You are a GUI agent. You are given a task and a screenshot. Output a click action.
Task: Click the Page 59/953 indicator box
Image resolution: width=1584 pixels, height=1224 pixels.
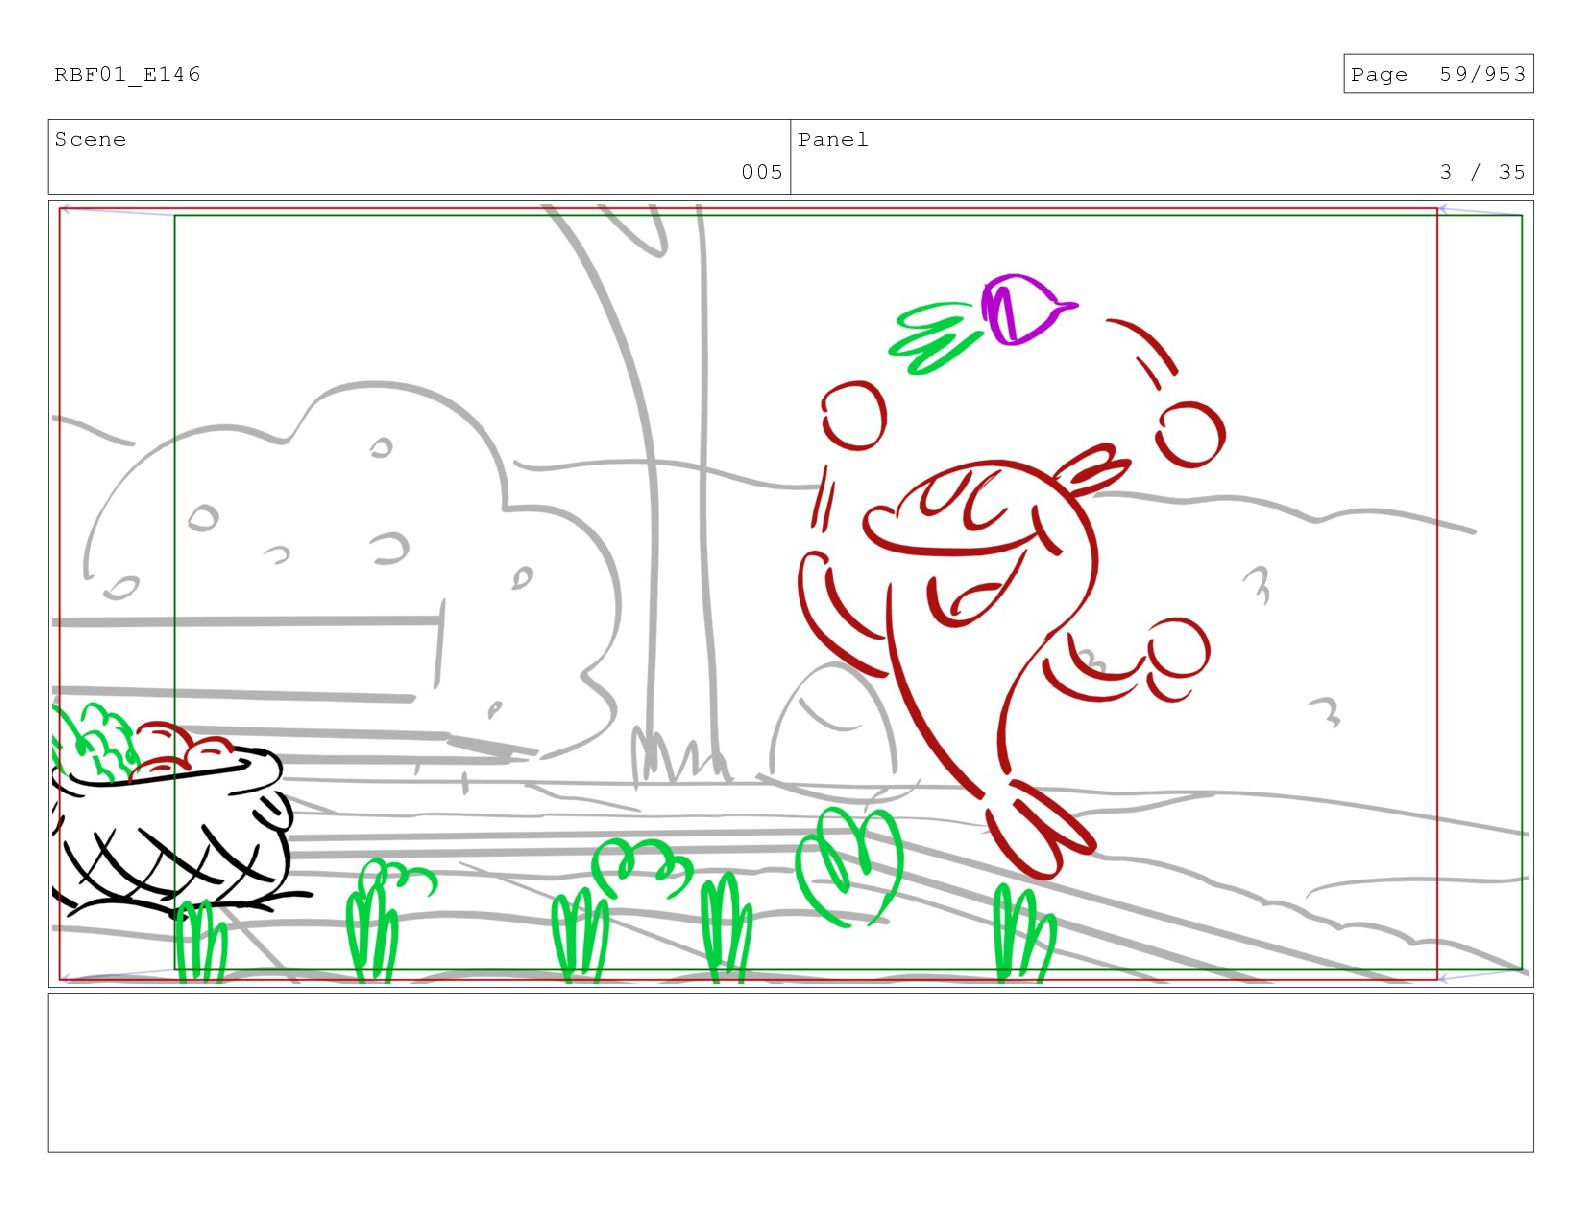1437,74
